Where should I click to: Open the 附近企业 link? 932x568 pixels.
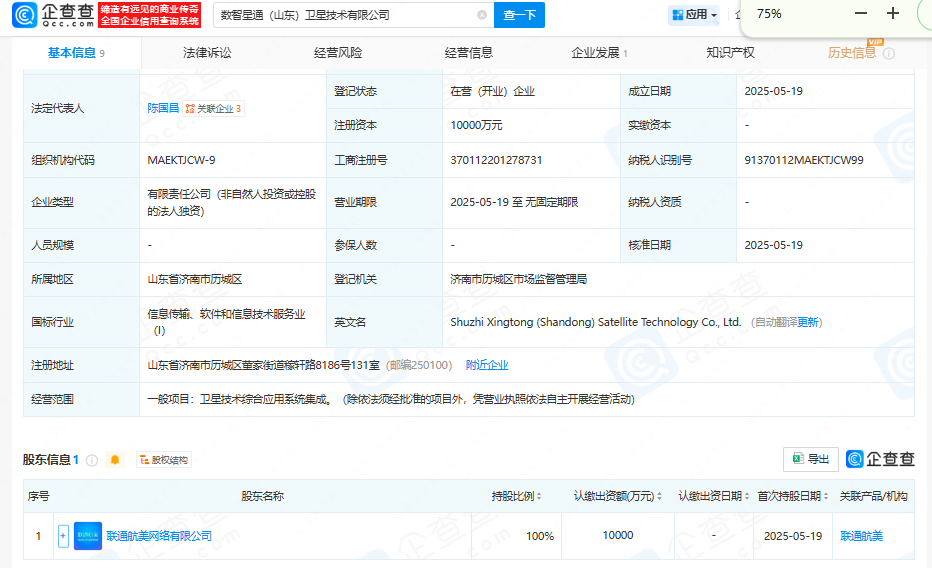pos(487,365)
